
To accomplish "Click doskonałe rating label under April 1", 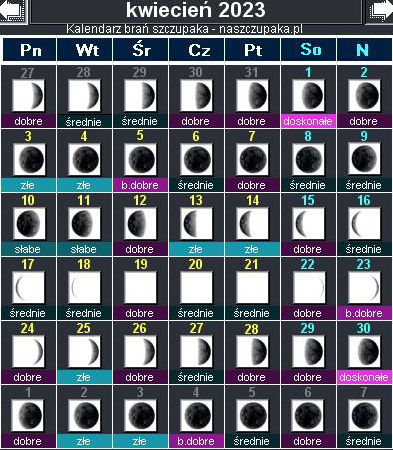I will (x=308, y=121).
